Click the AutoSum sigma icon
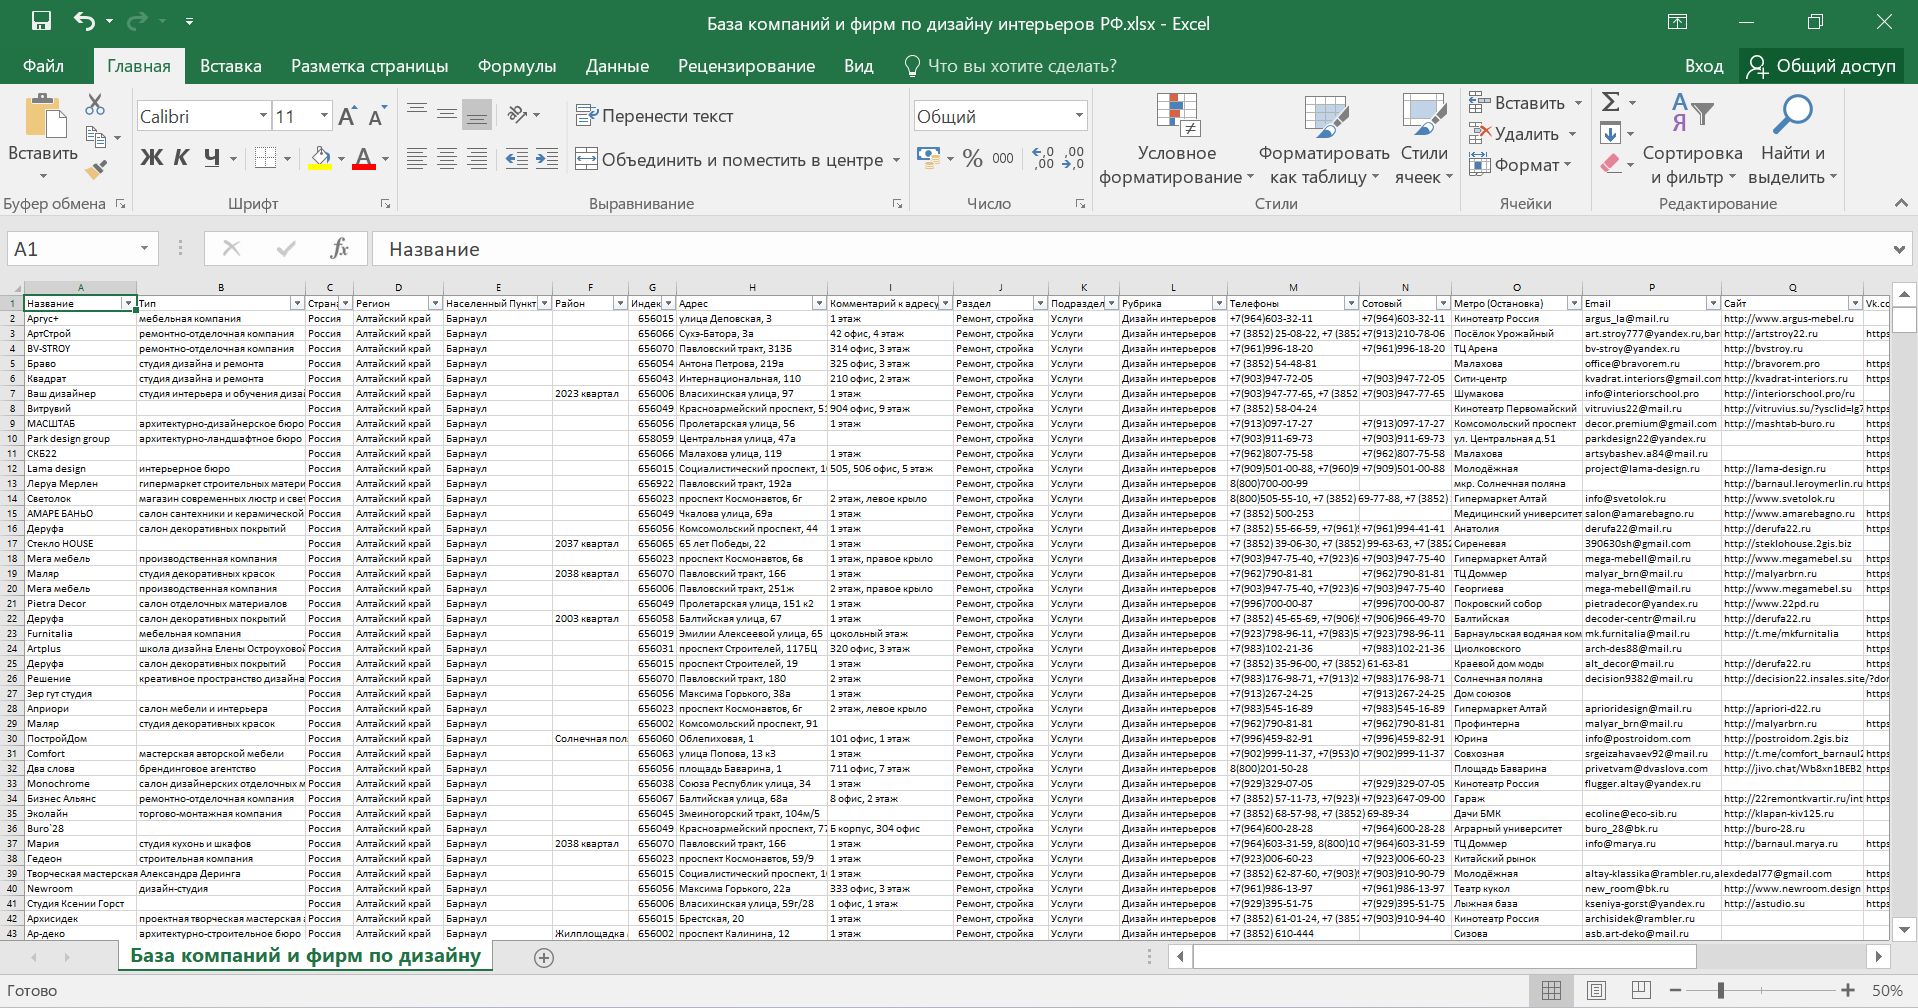1918x1008 pixels. point(1610,102)
